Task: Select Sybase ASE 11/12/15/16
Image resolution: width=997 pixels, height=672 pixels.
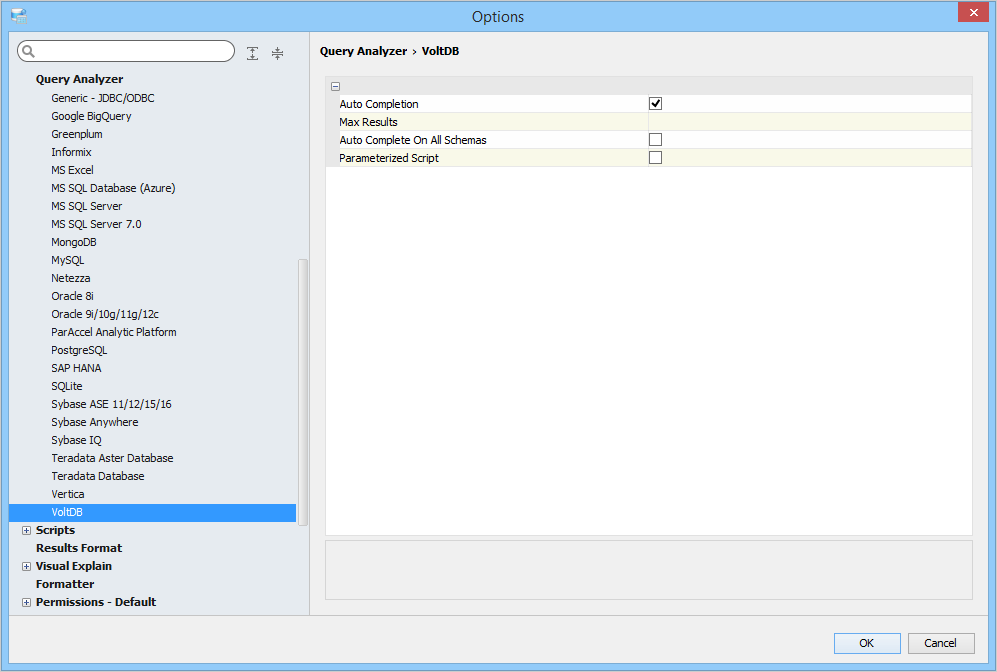Action: [111, 404]
